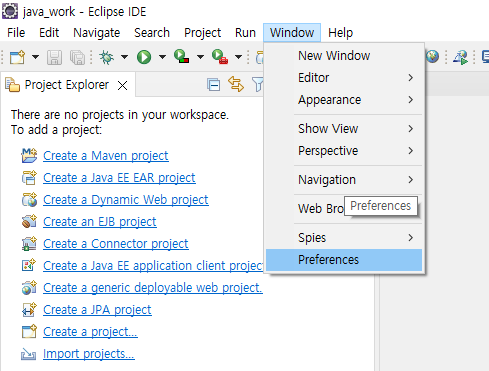
Task: Click Create a Dynamic Web project link
Action: [x=126, y=200]
